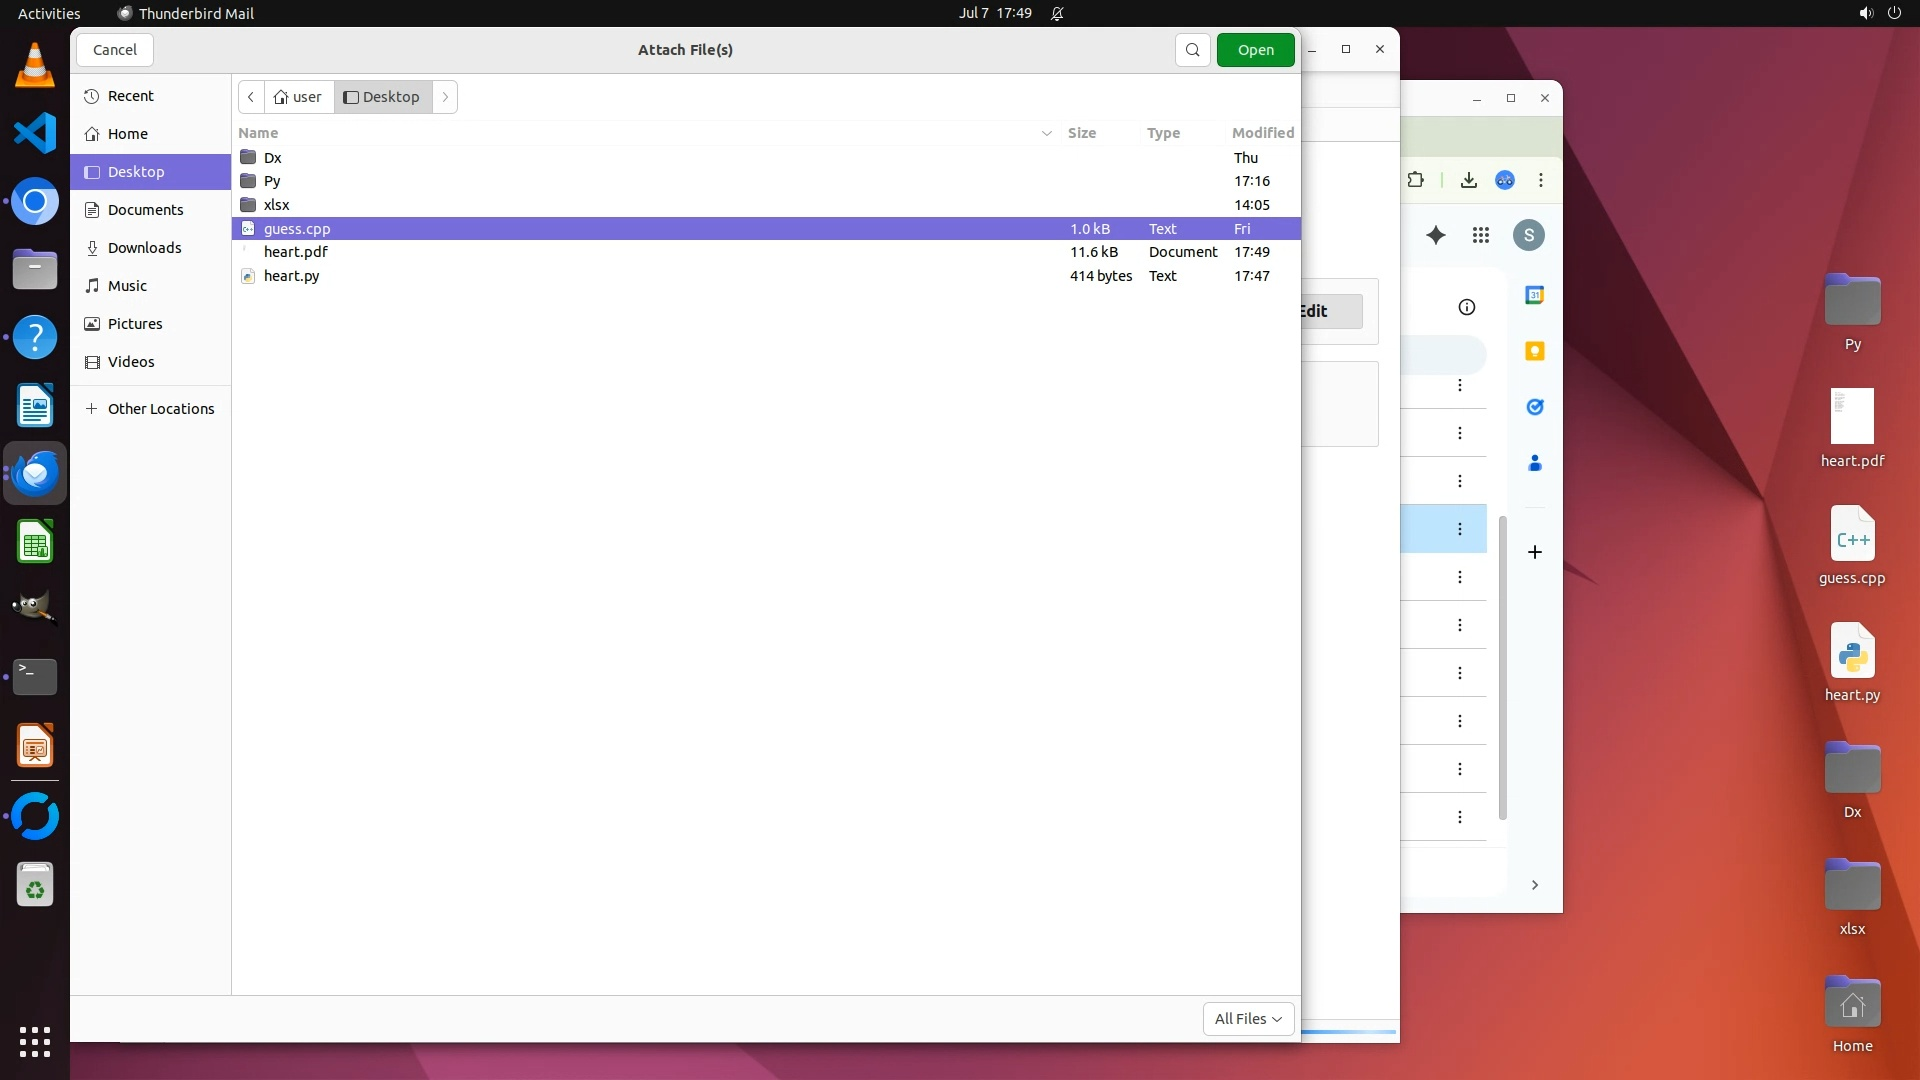Launch Thunderbird from the dock
The height and width of the screenshot is (1080, 1920).
(x=35, y=473)
